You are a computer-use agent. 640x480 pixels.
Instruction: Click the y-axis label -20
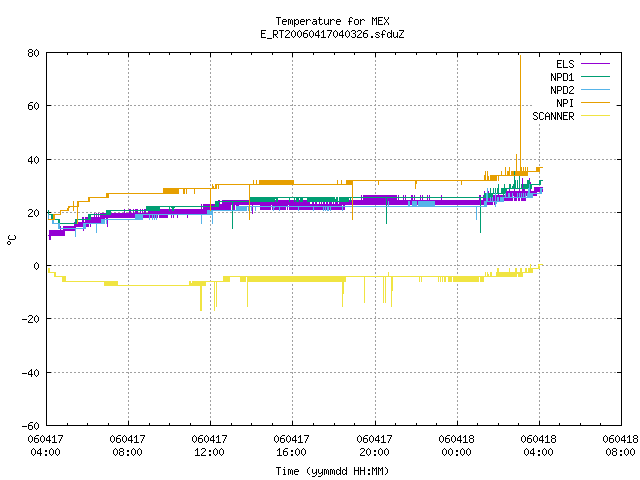click(31, 319)
